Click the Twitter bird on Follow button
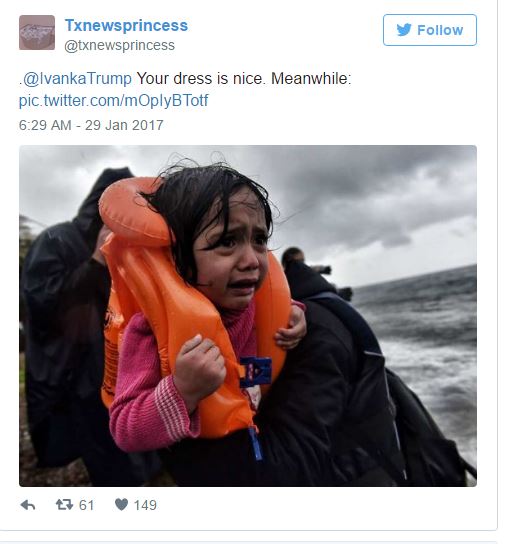The width and height of the screenshot is (513, 544). [404, 30]
